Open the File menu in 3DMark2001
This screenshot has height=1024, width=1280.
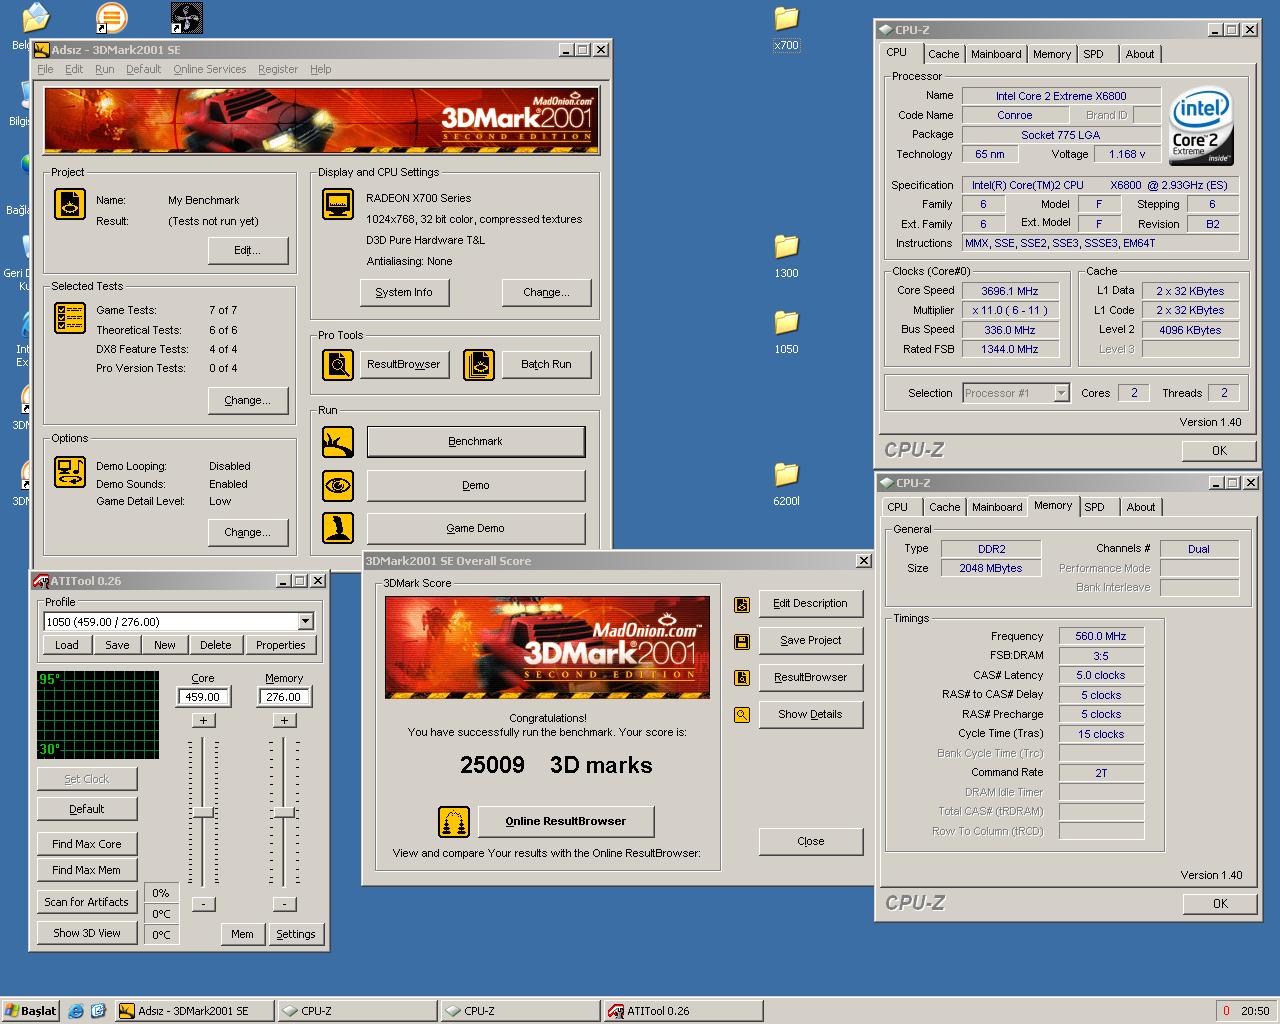tap(45, 69)
